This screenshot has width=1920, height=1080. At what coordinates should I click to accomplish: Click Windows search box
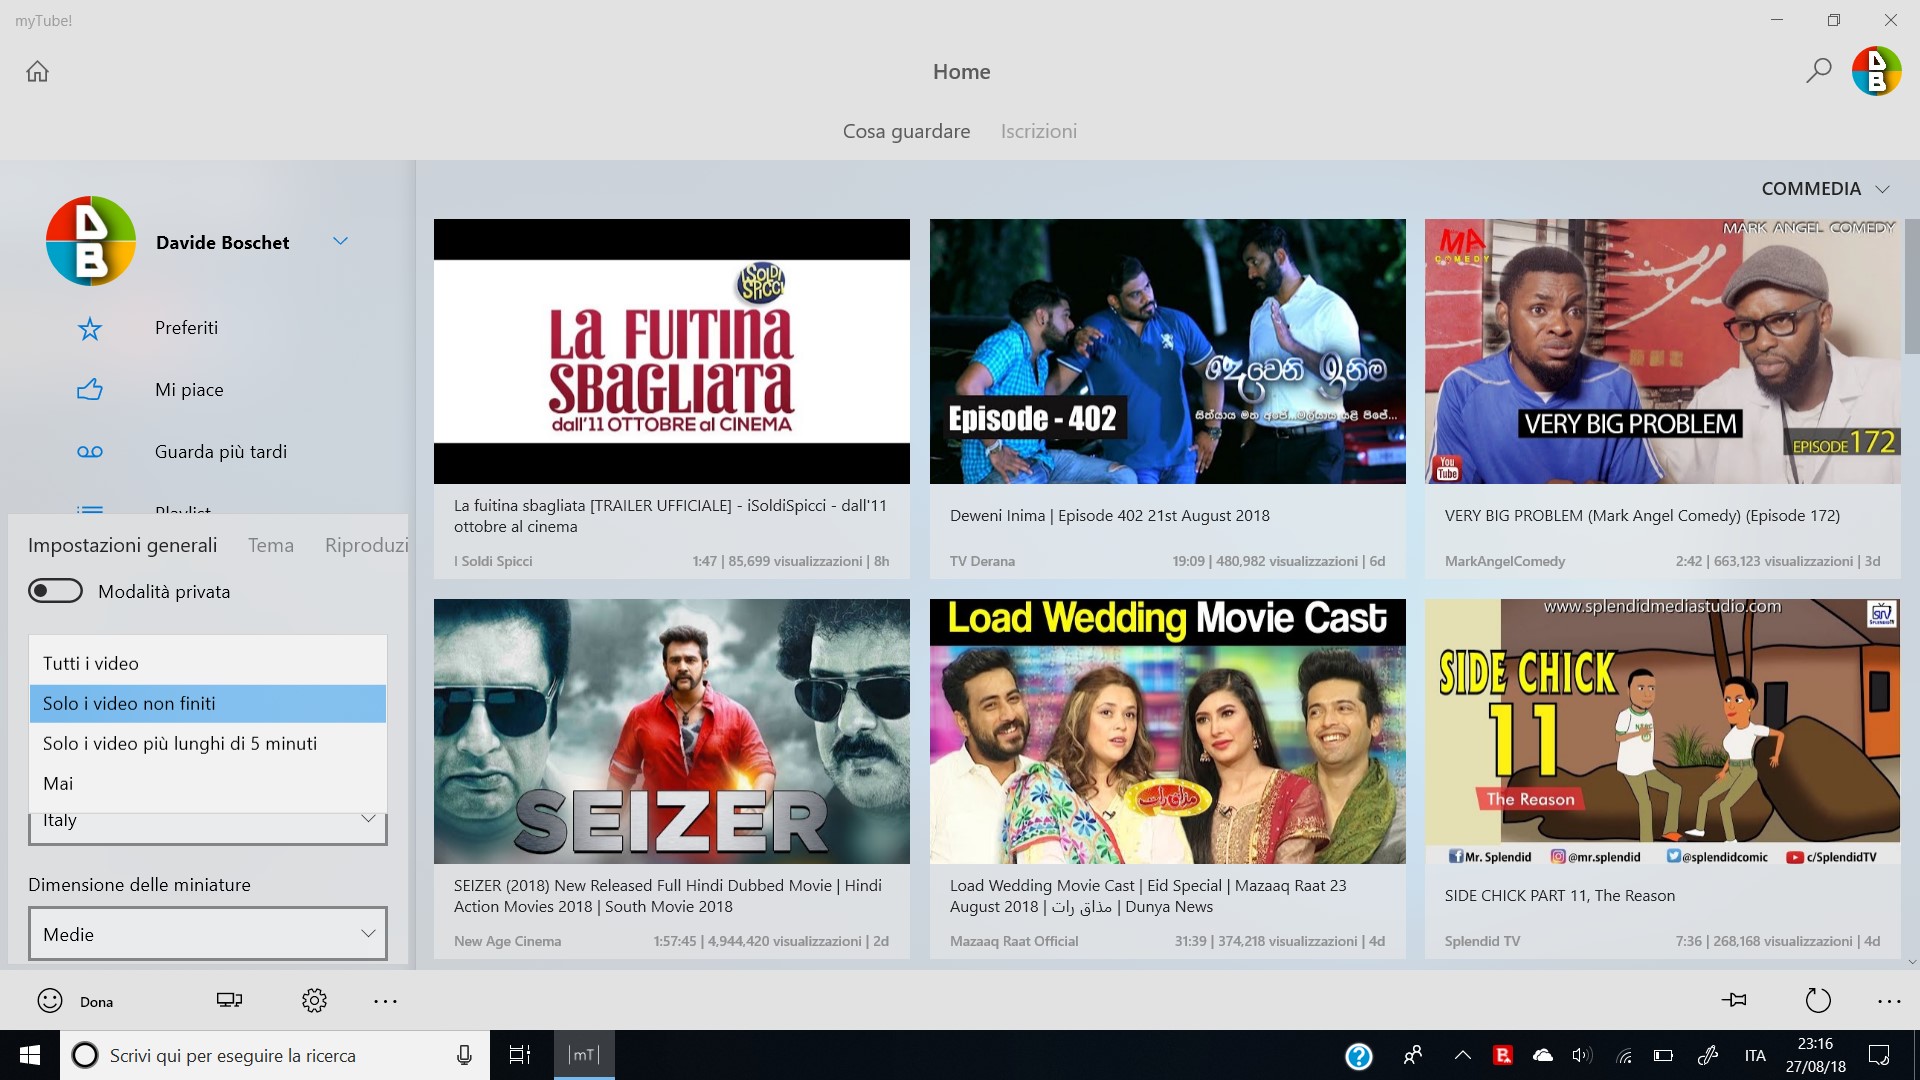click(x=275, y=1055)
